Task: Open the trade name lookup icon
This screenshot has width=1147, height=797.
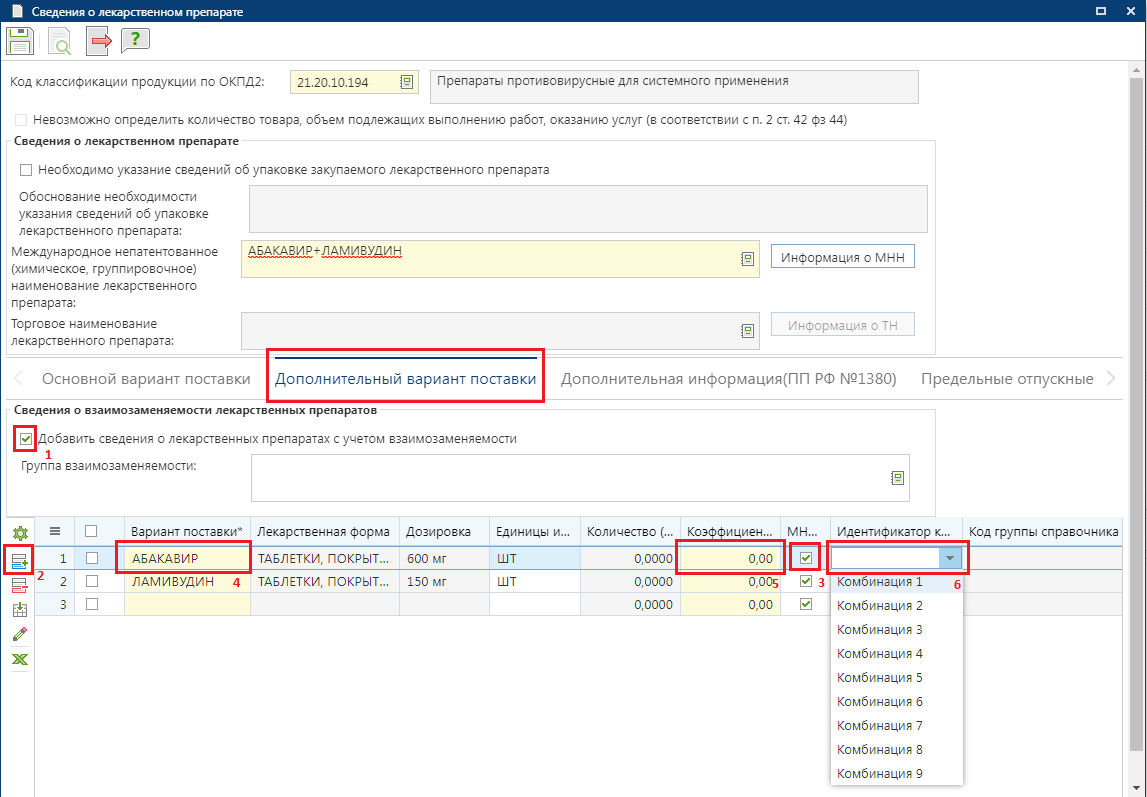Action: [747, 331]
